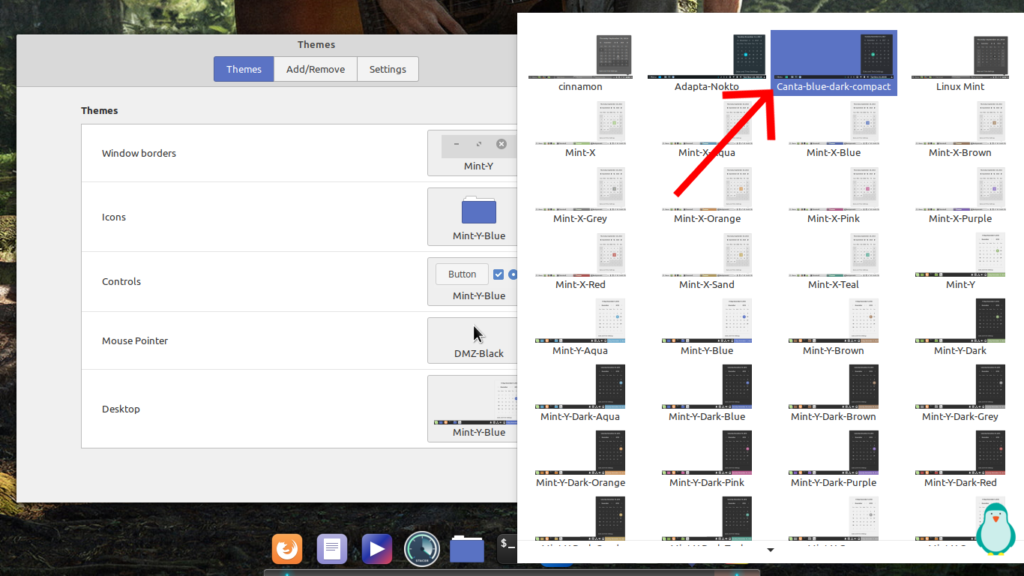Choose the Mint-Y-Dark-Pink theme
This screenshot has width=1024, height=576.
[x=707, y=459]
